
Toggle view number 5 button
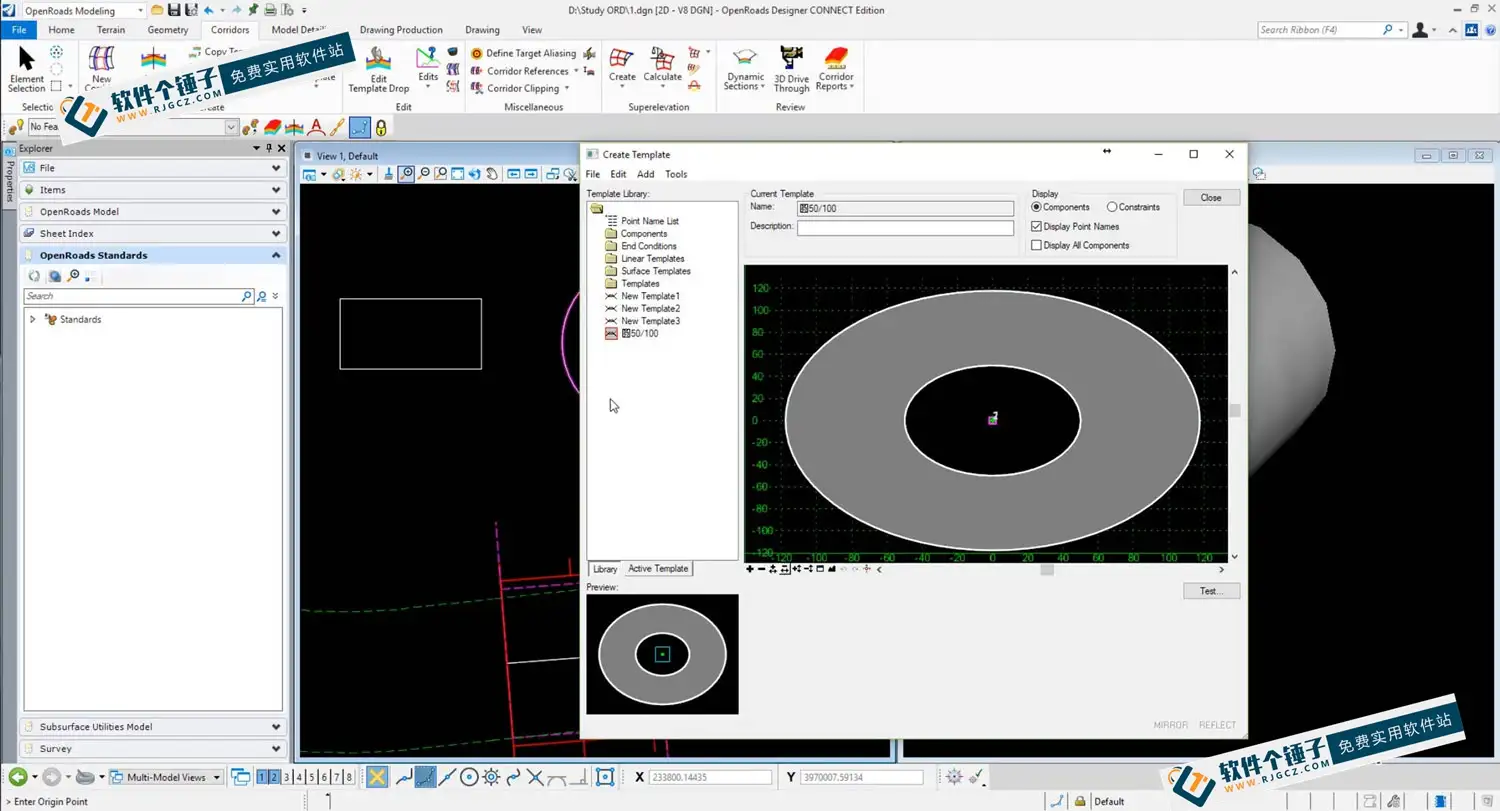coord(311,777)
